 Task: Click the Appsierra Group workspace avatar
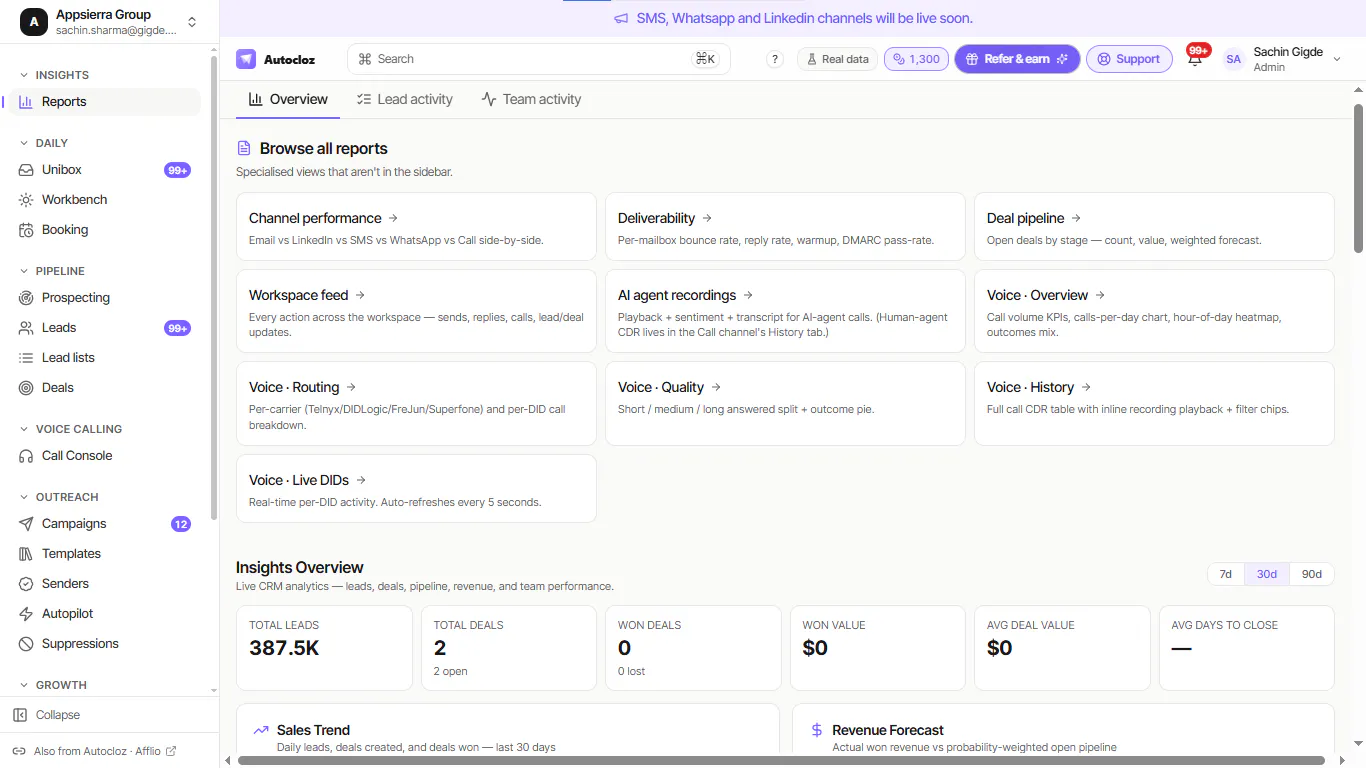point(34,22)
